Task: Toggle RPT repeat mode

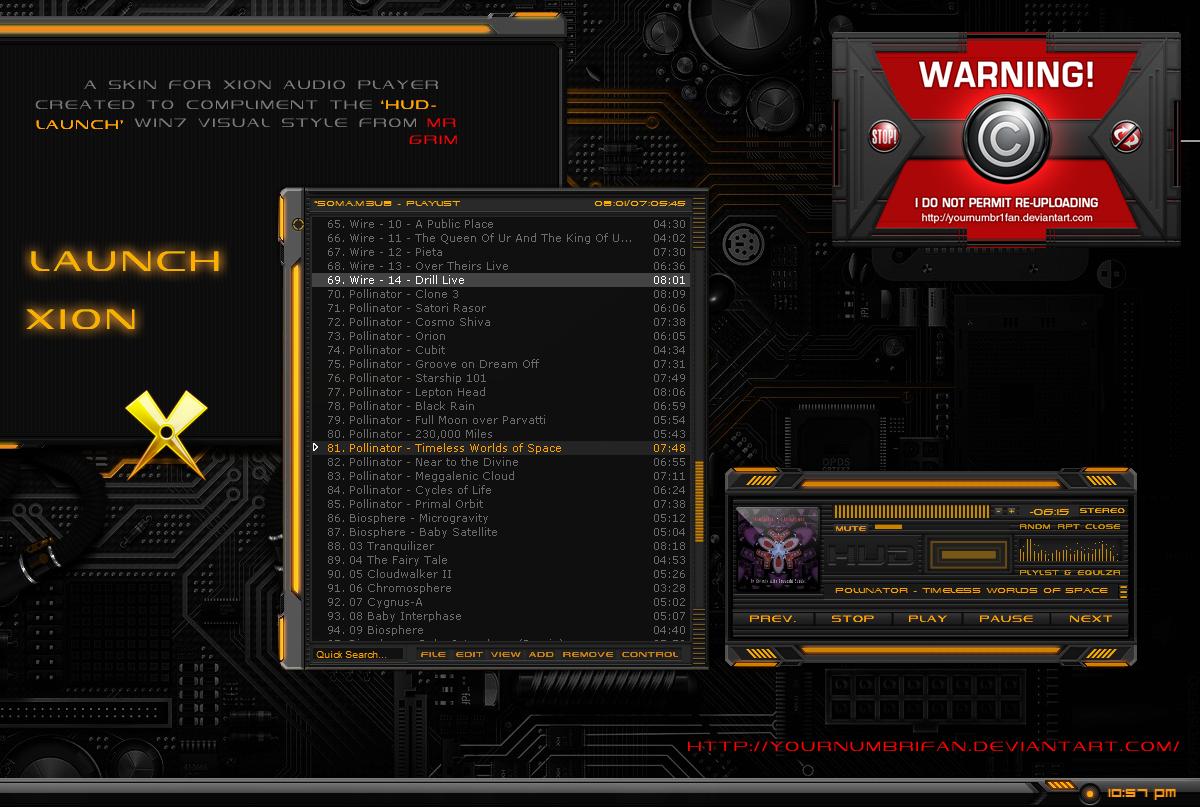Action: click(1067, 526)
